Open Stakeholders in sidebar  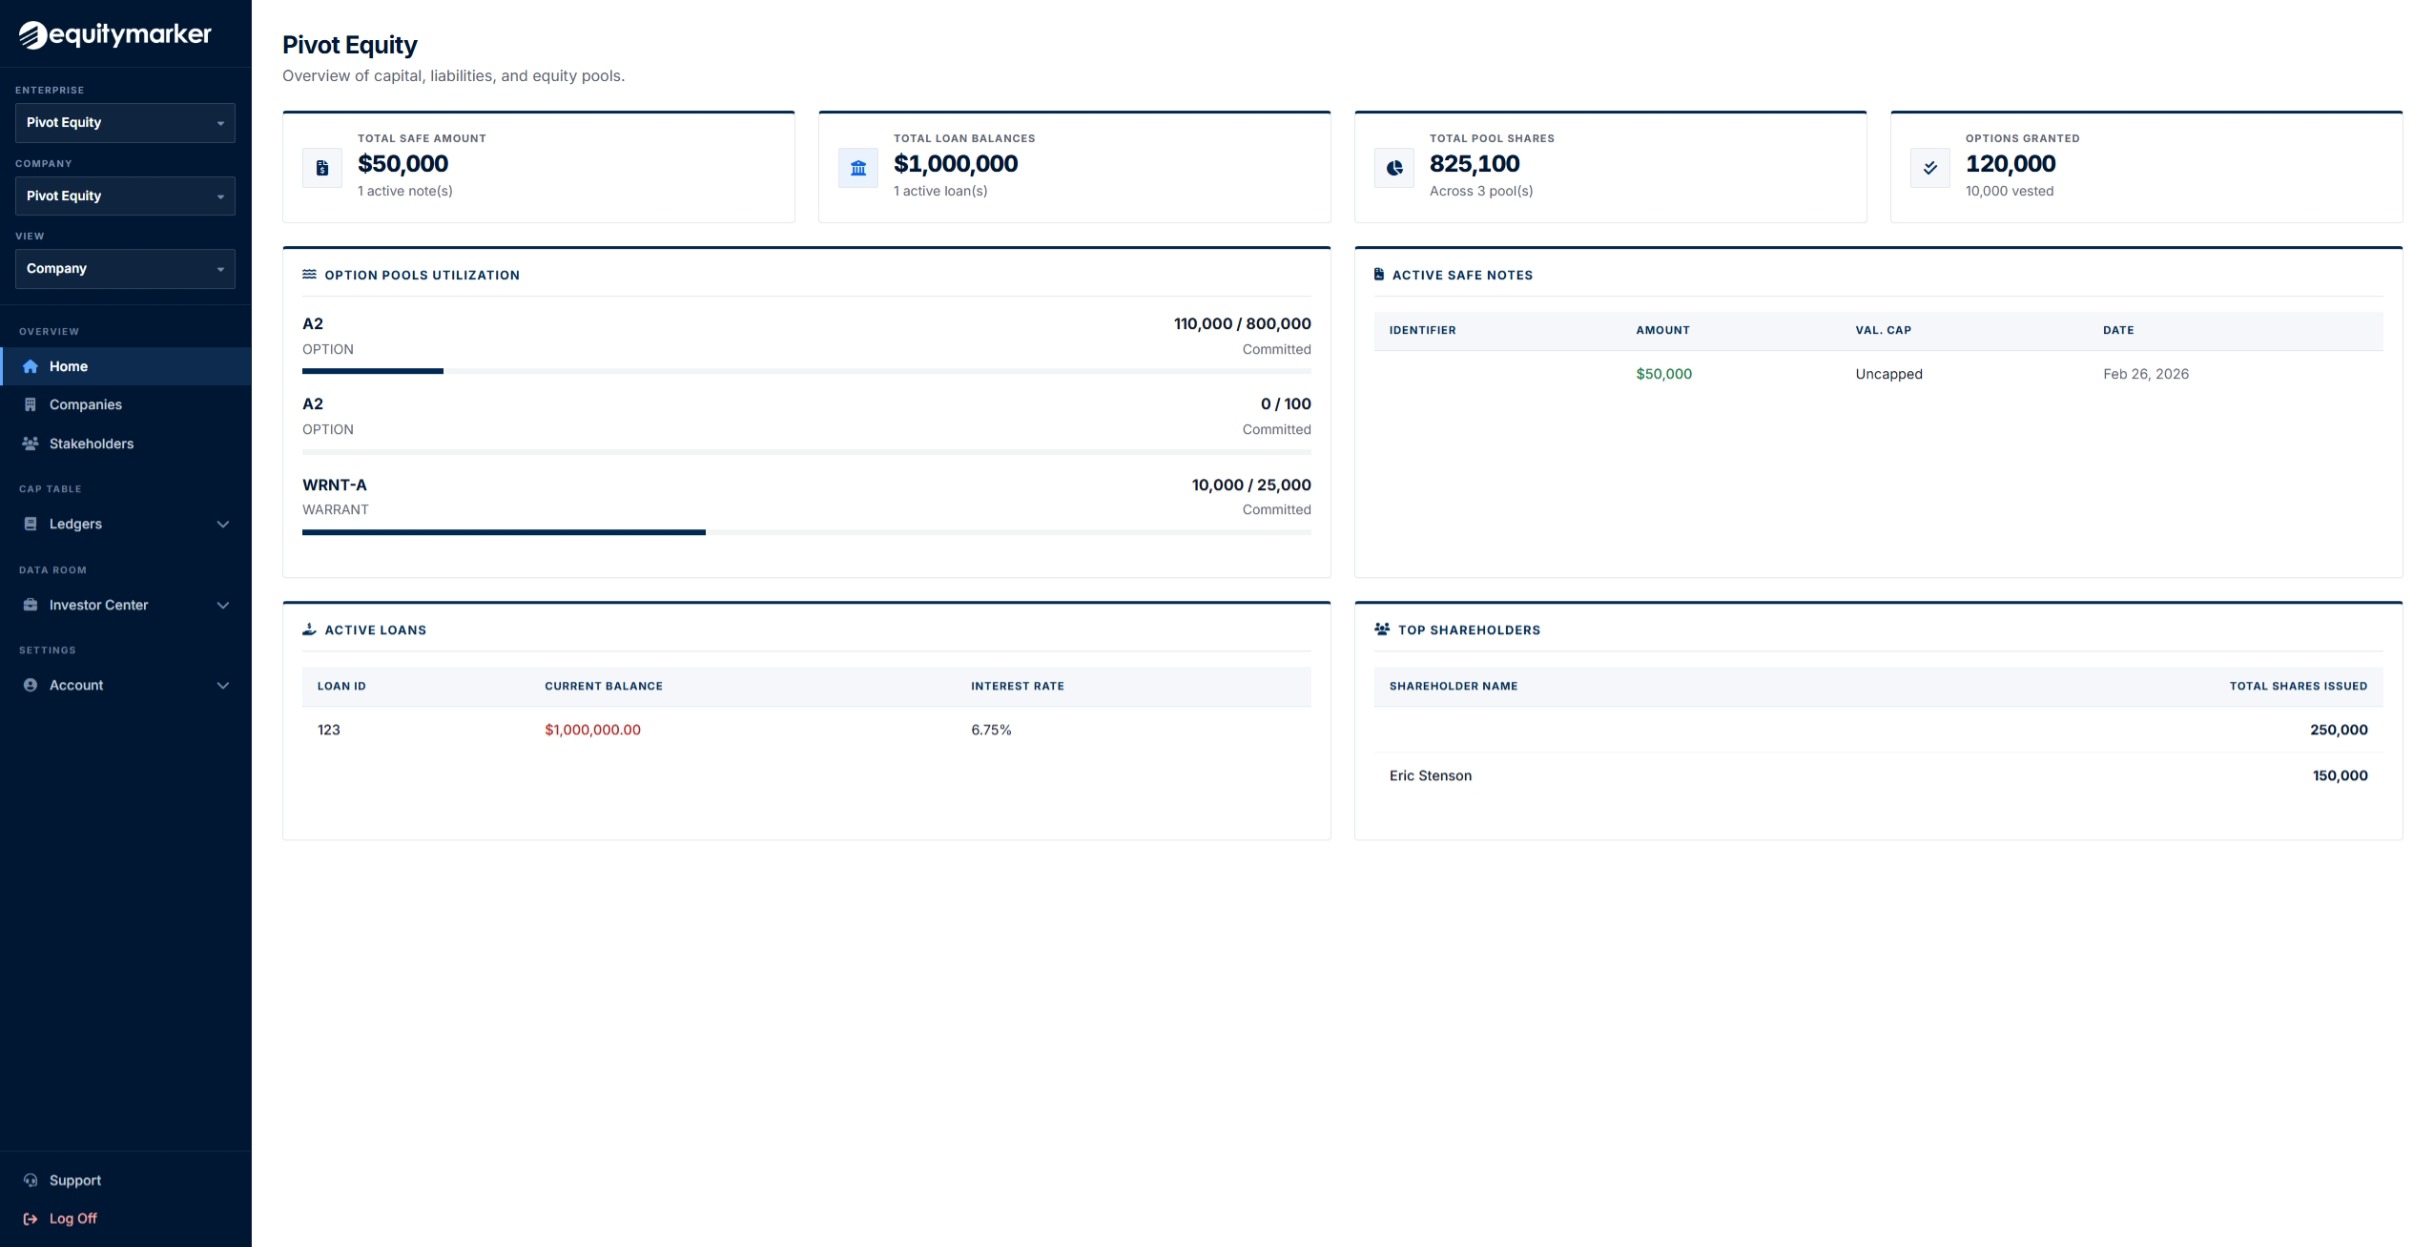126,444
